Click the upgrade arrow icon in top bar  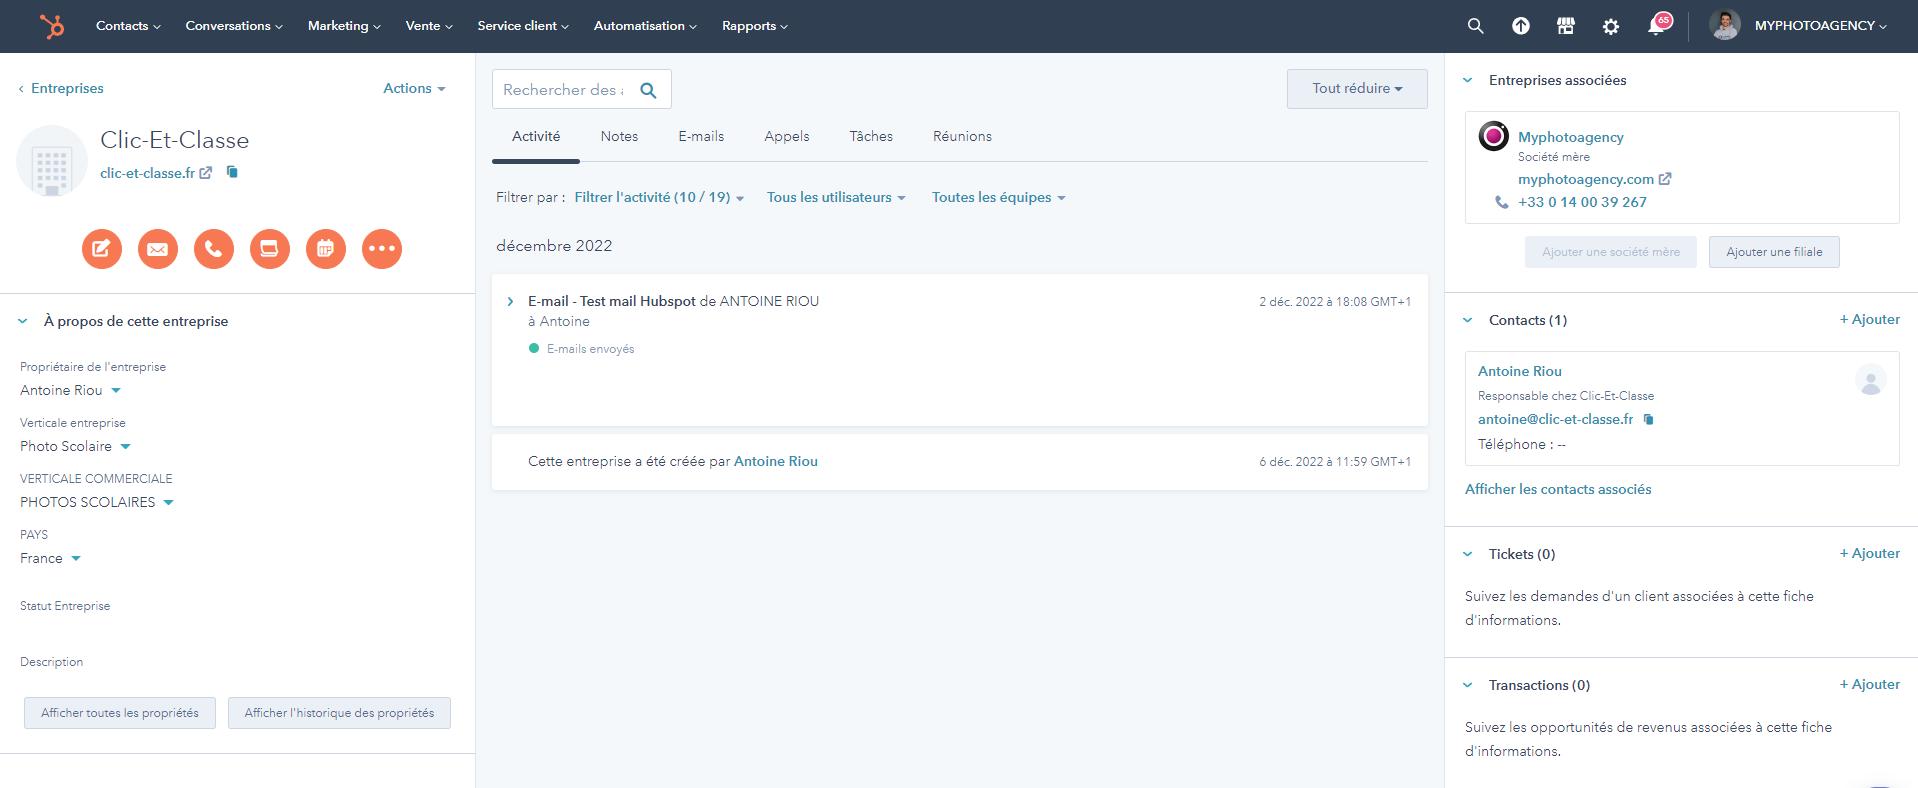tap(1520, 27)
